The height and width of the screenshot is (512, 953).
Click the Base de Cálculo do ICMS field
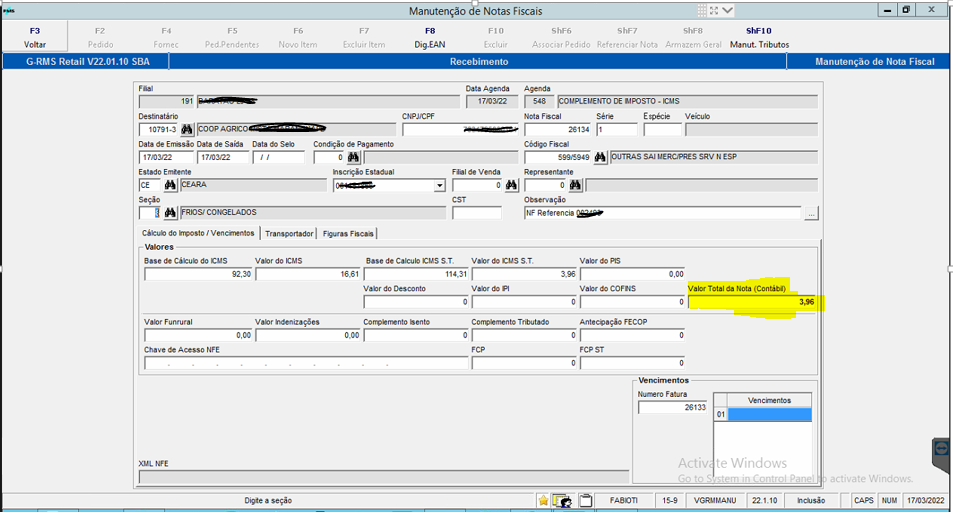point(198,274)
